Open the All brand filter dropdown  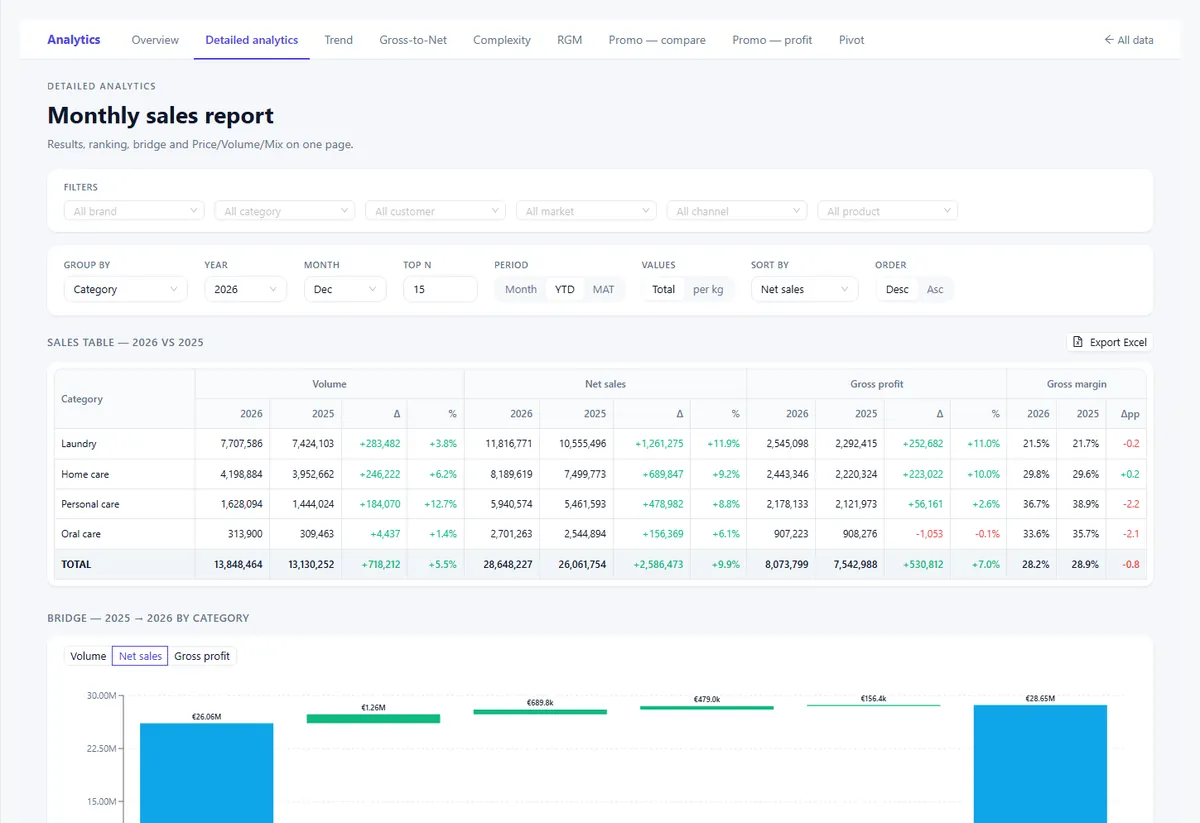[x=134, y=211]
